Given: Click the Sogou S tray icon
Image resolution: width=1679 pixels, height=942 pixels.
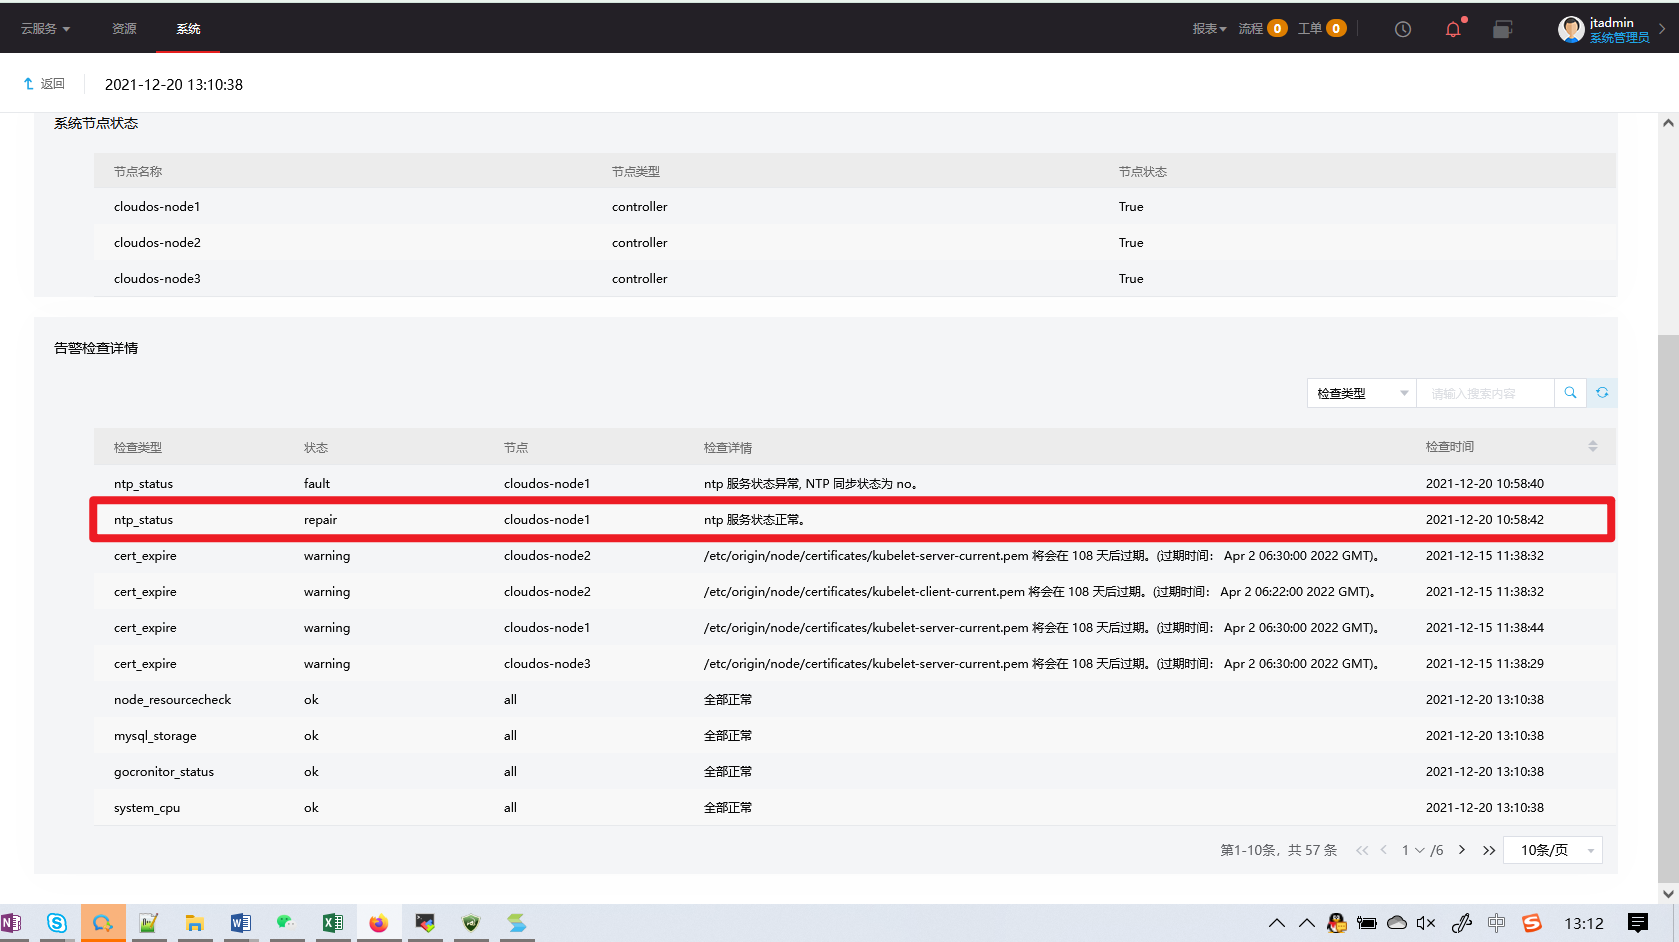Looking at the screenshot, I should point(1532,923).
